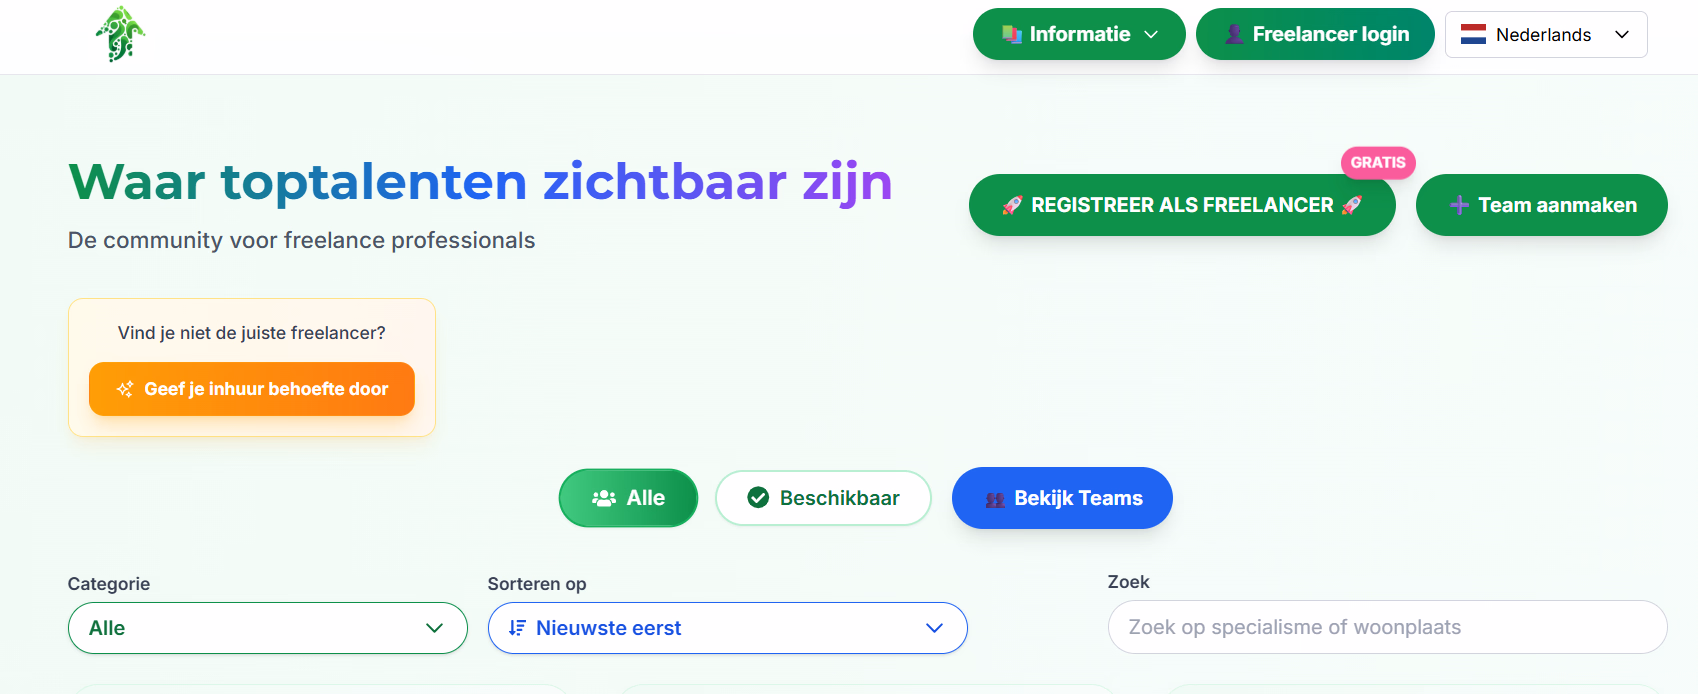The height and width of the screenshot is (694, 1698).
Task: Click the group icon on Alle filter
Action: 604,498
